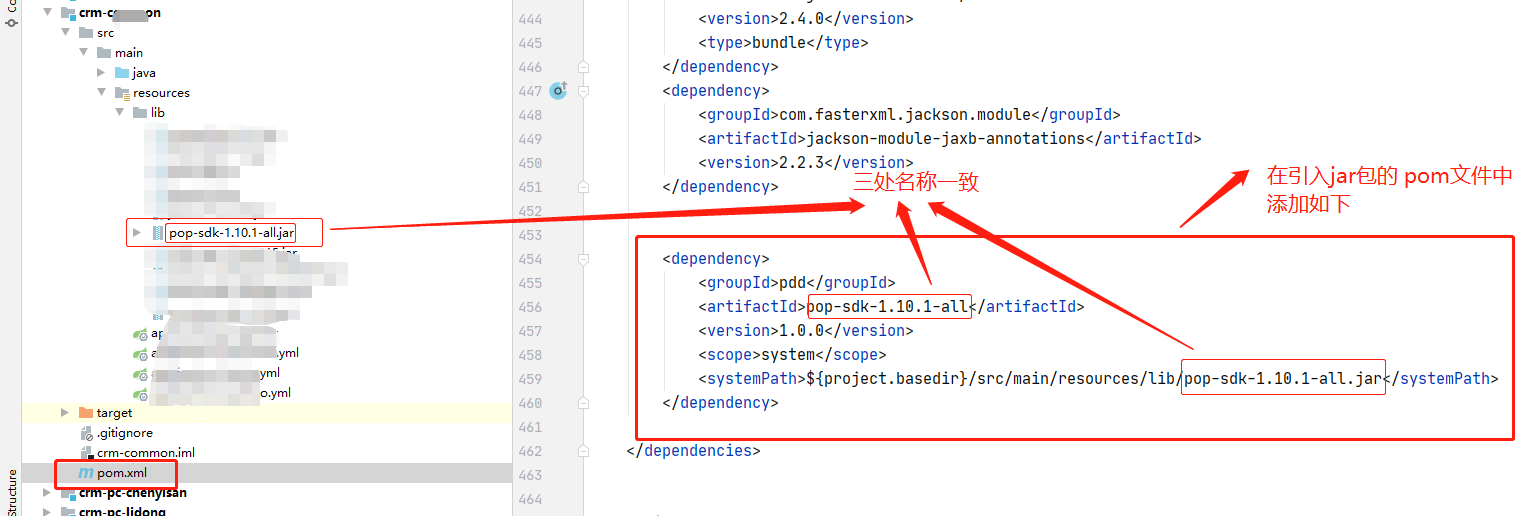
Task: Click the pop-sdk jar archive icon
Action: coord(157,233)
